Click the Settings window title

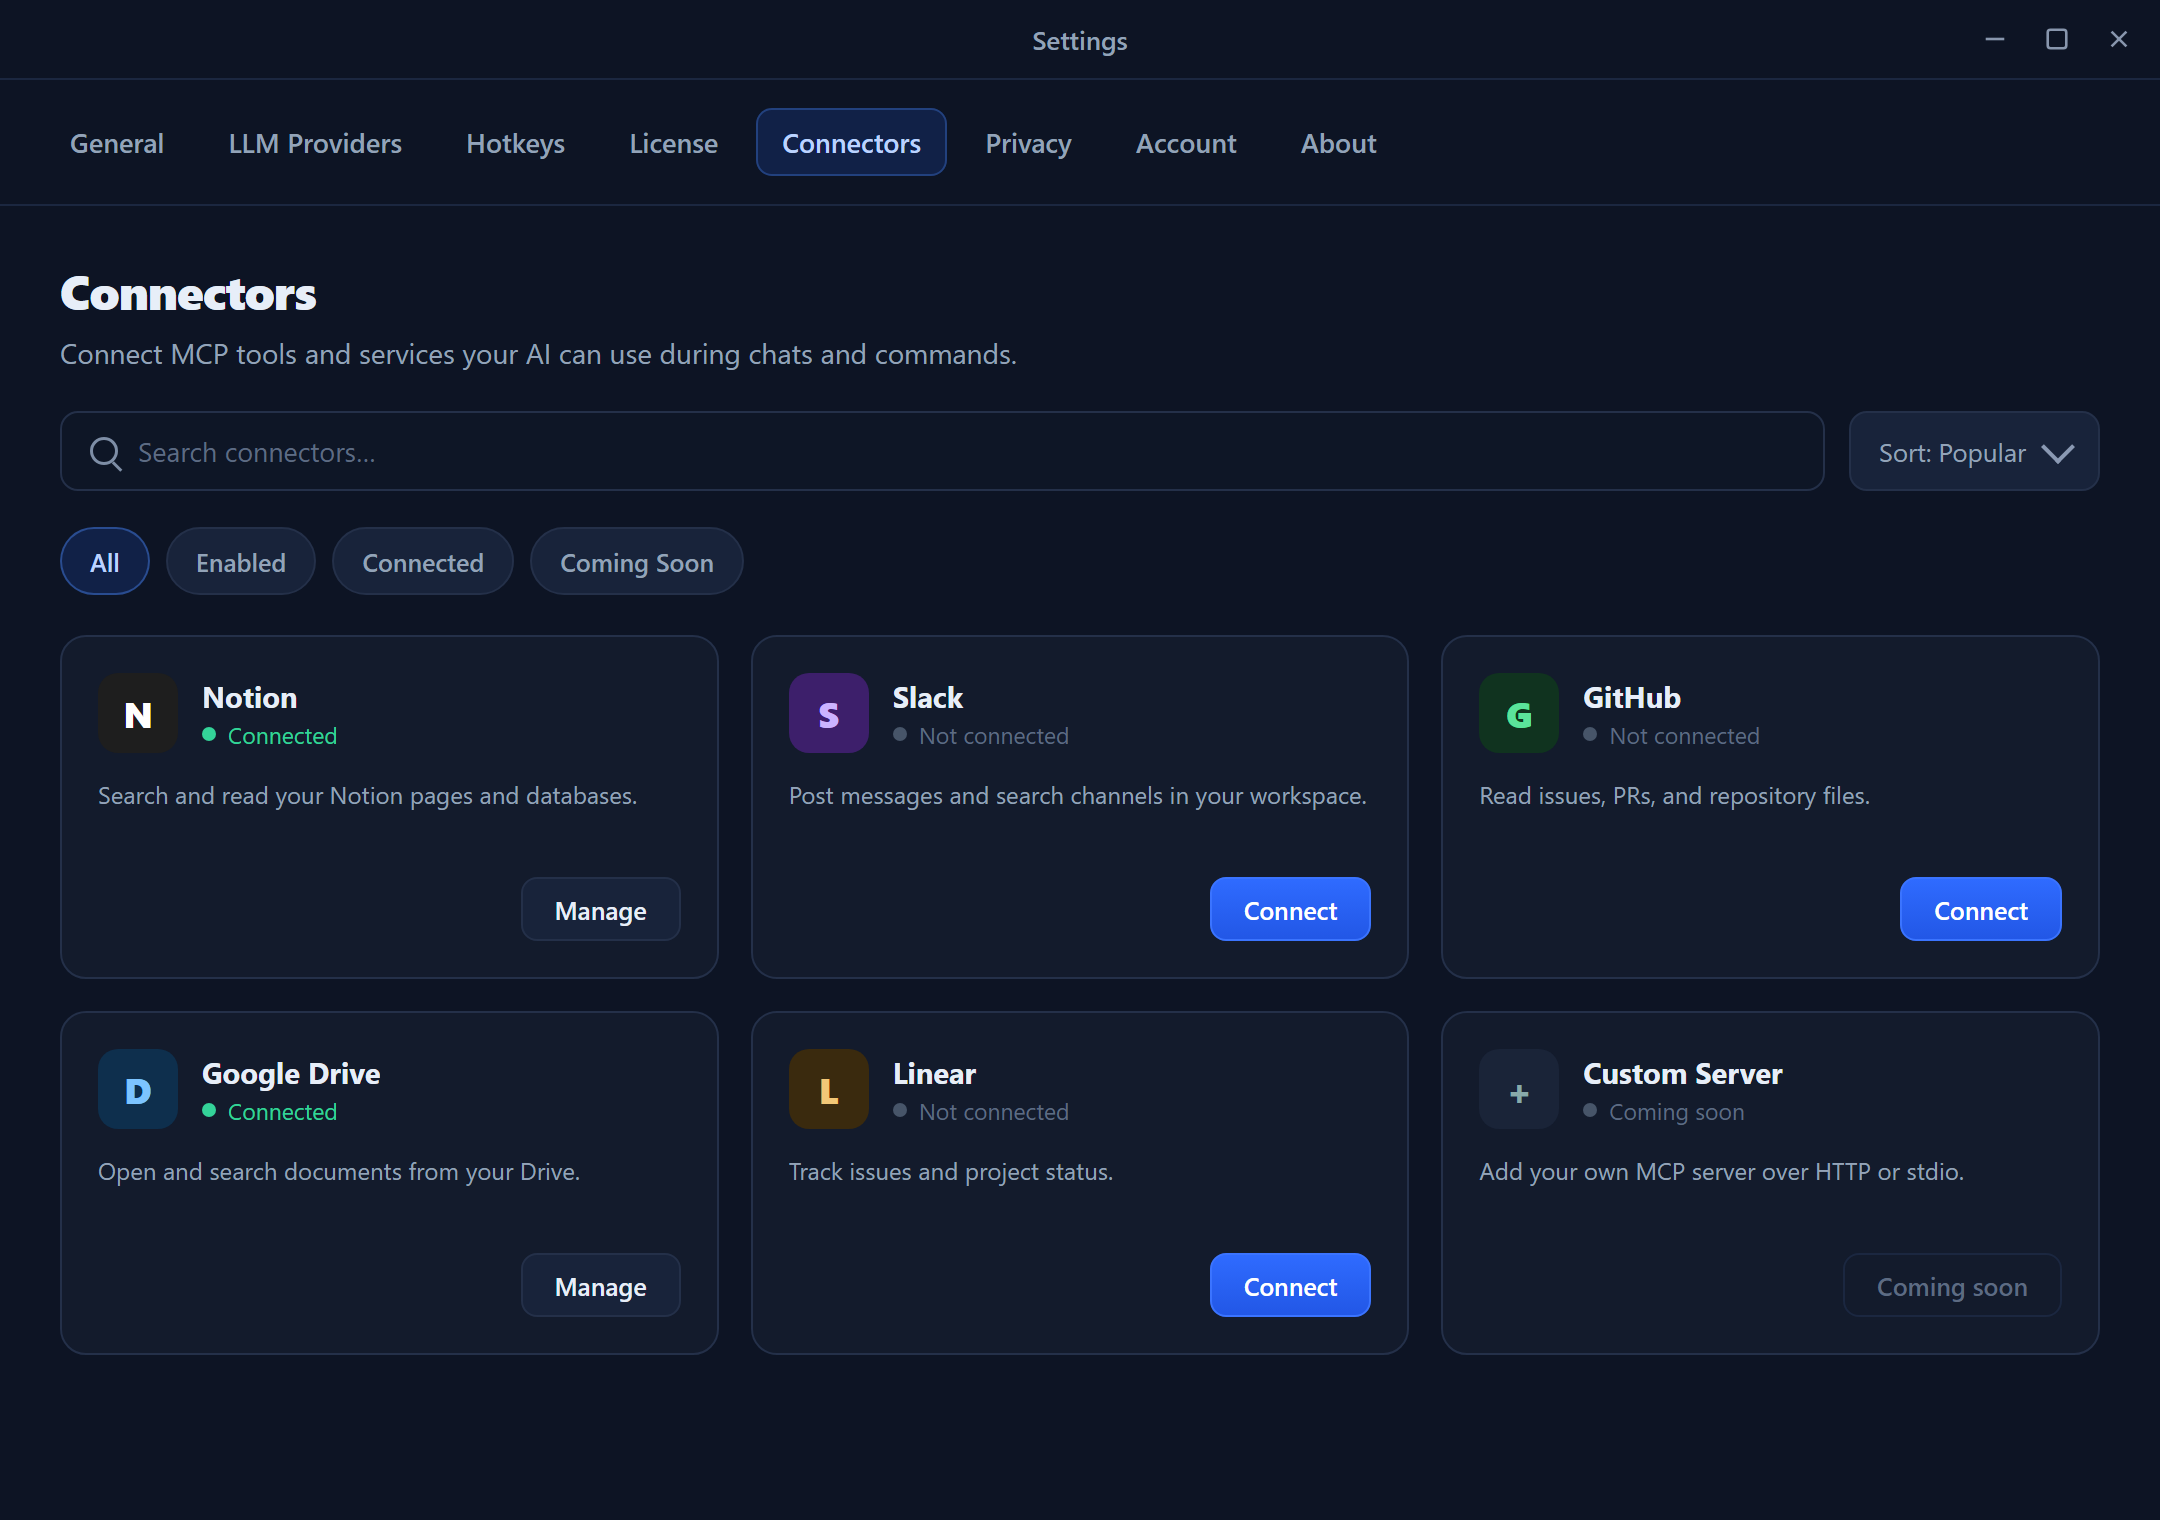coord(1080,41)
